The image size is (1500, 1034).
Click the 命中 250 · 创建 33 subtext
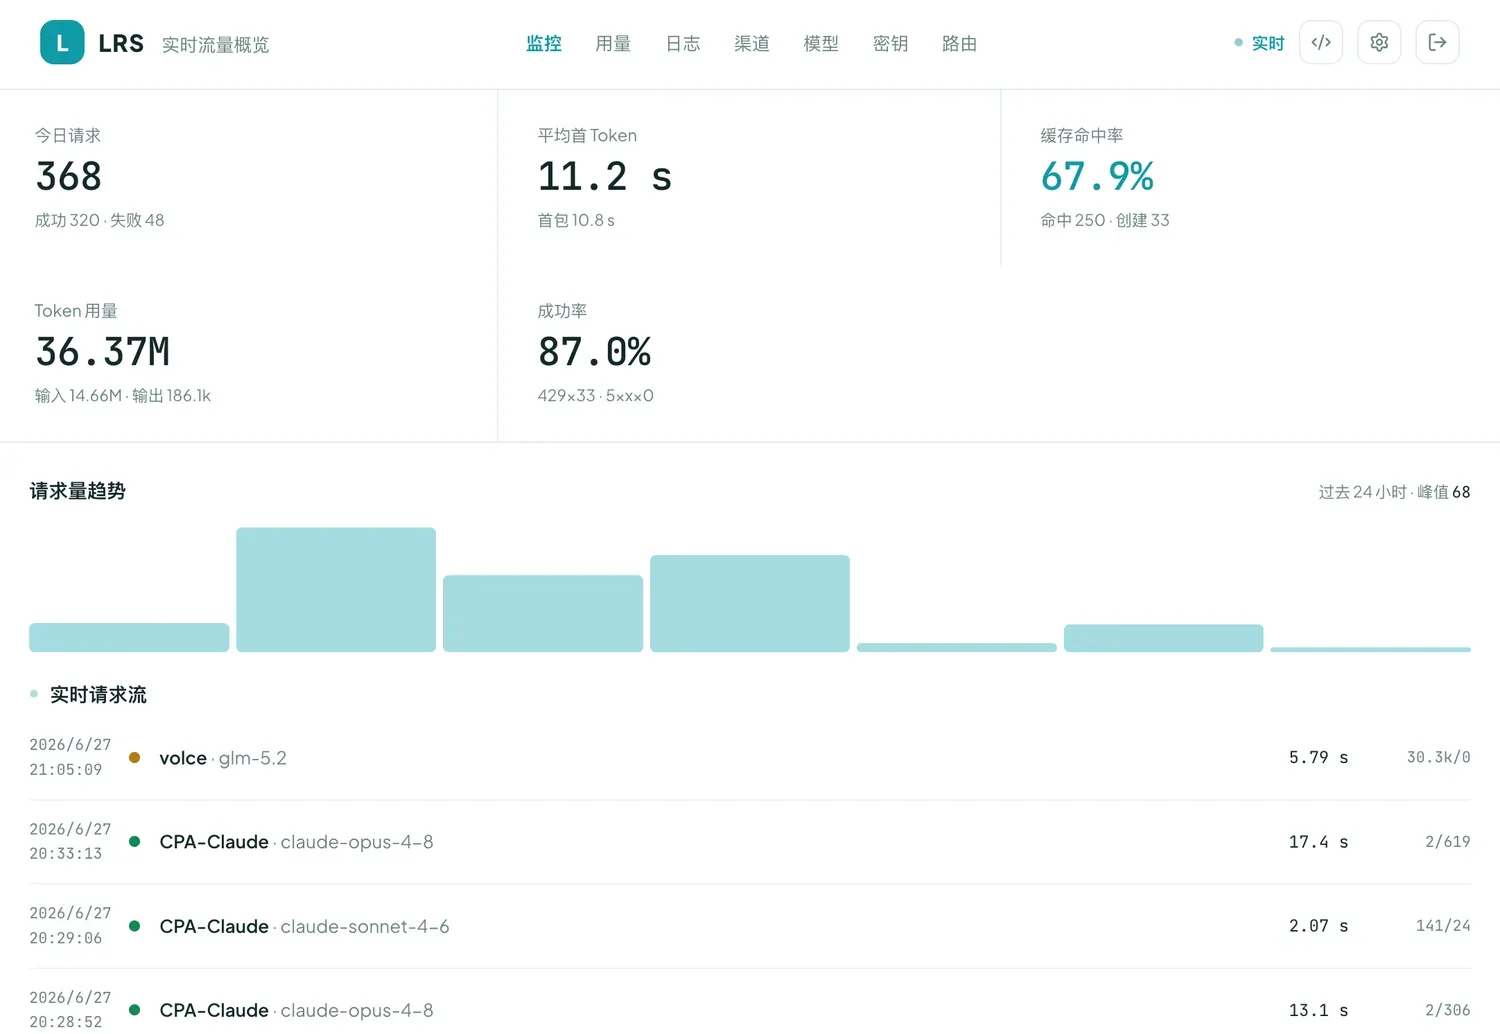(1105, 220)
